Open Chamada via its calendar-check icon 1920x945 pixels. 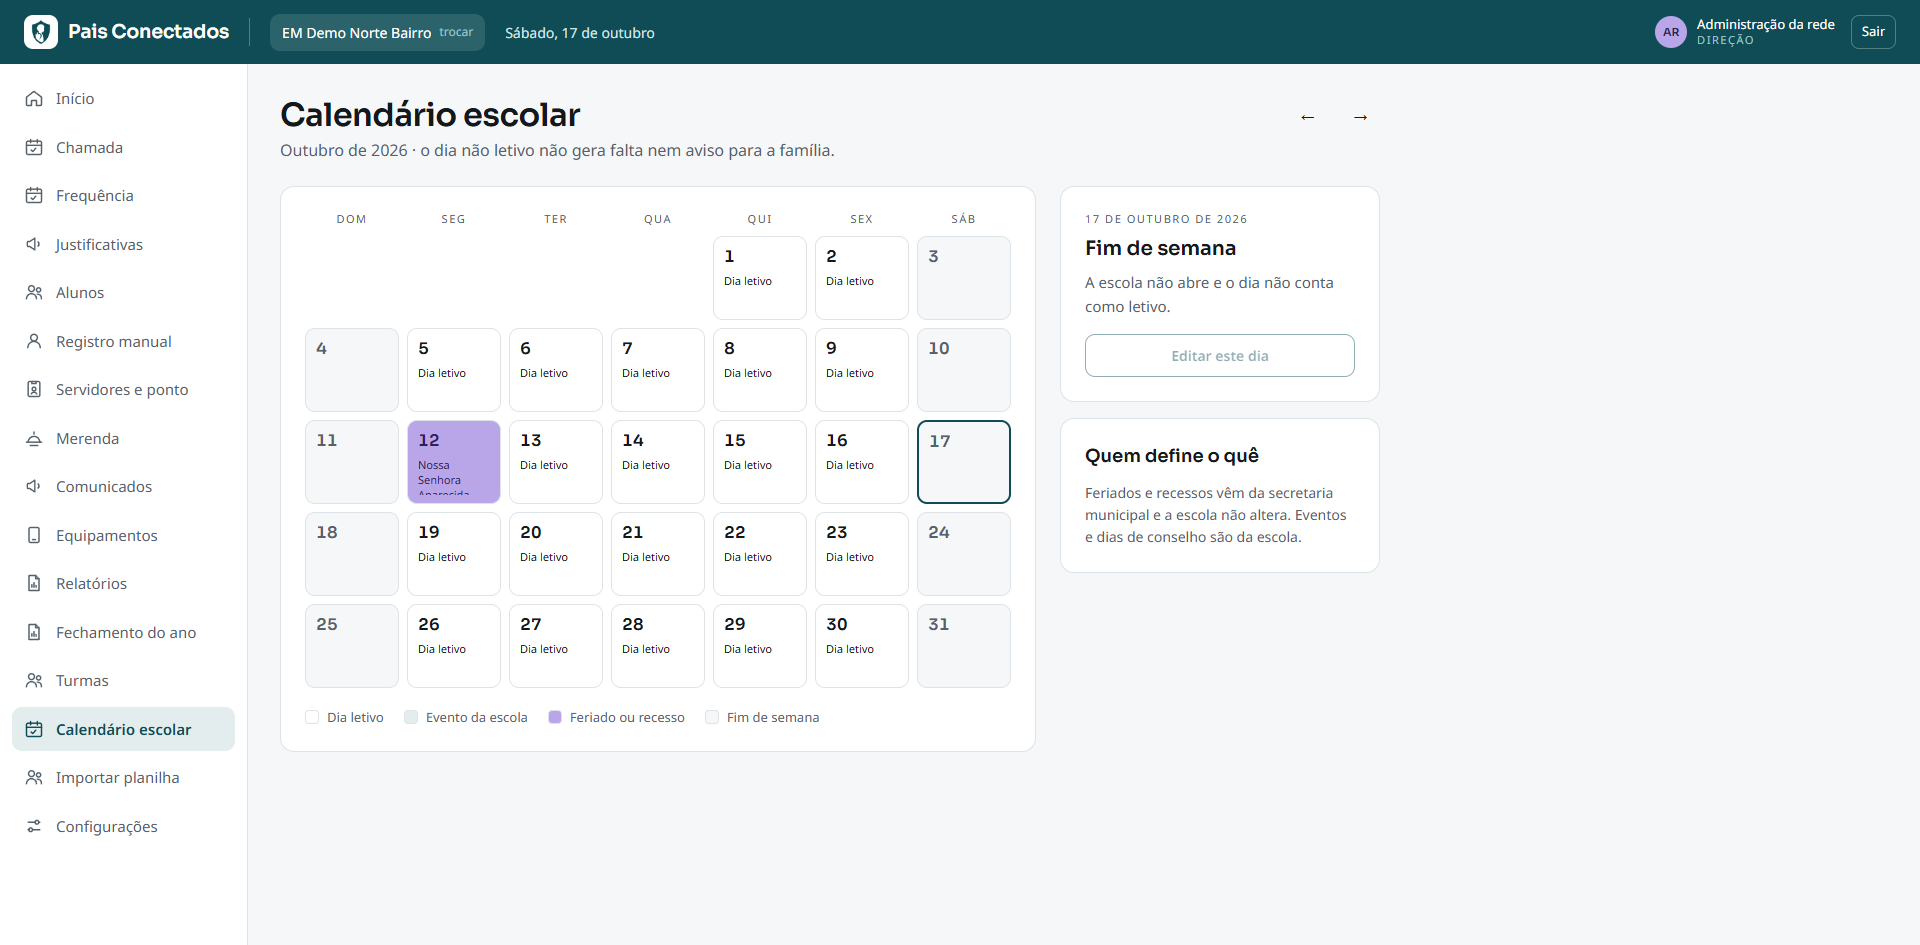pyautogui.click(x=34, y=147)
